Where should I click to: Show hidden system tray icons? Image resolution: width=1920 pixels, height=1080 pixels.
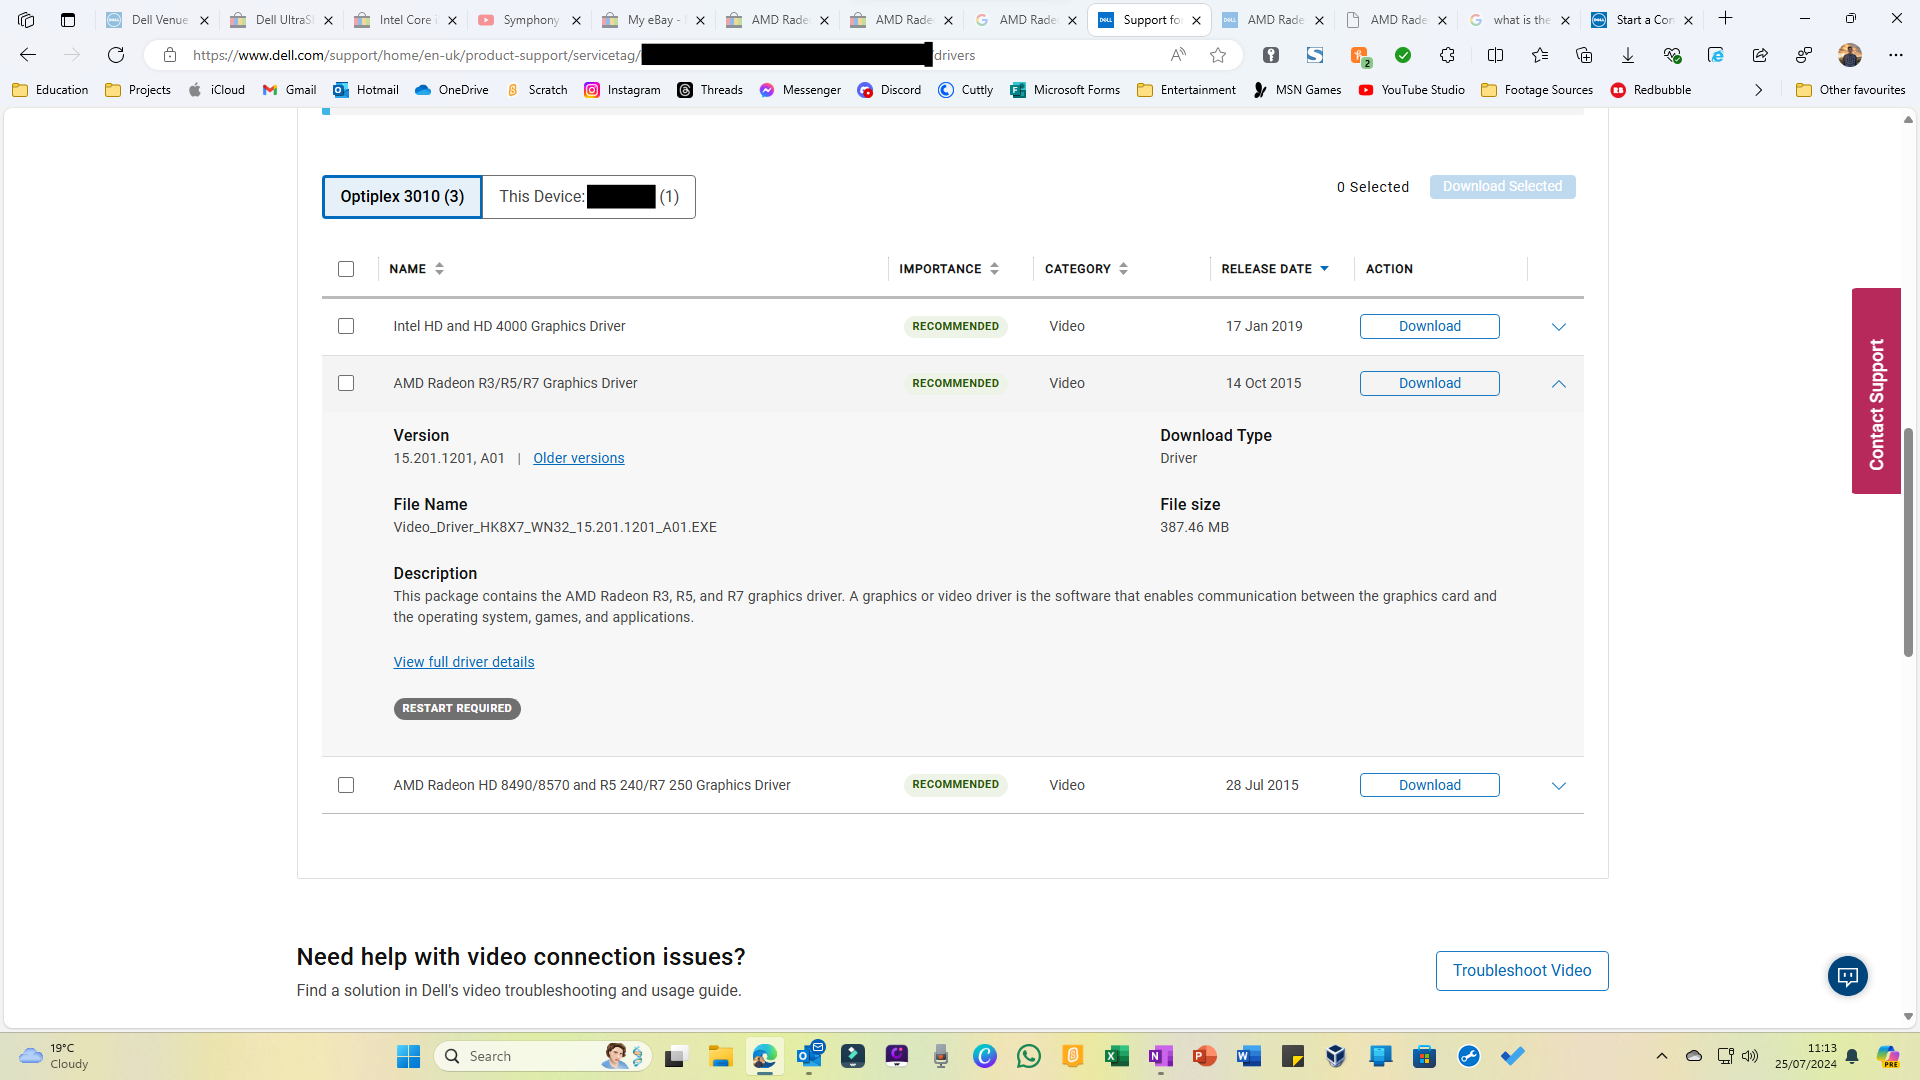1662,1056
